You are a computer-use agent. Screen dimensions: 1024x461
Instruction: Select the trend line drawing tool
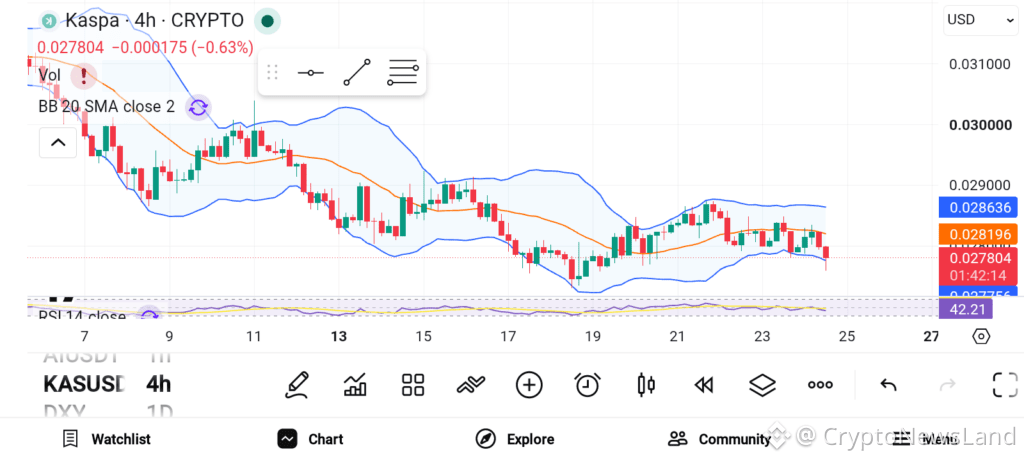click(357, 72)
